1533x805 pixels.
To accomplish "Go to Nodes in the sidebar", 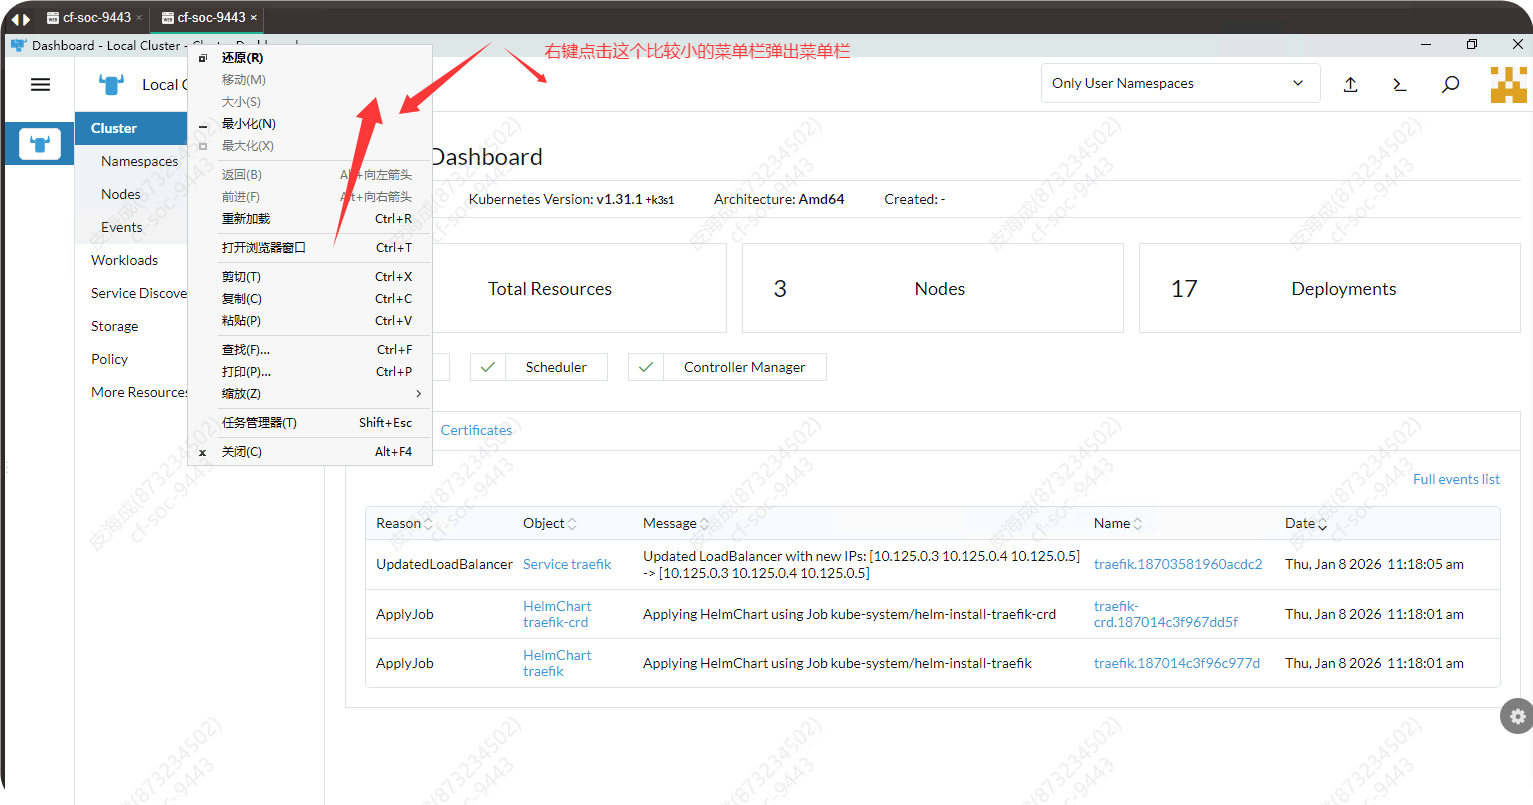I will 121,194.
